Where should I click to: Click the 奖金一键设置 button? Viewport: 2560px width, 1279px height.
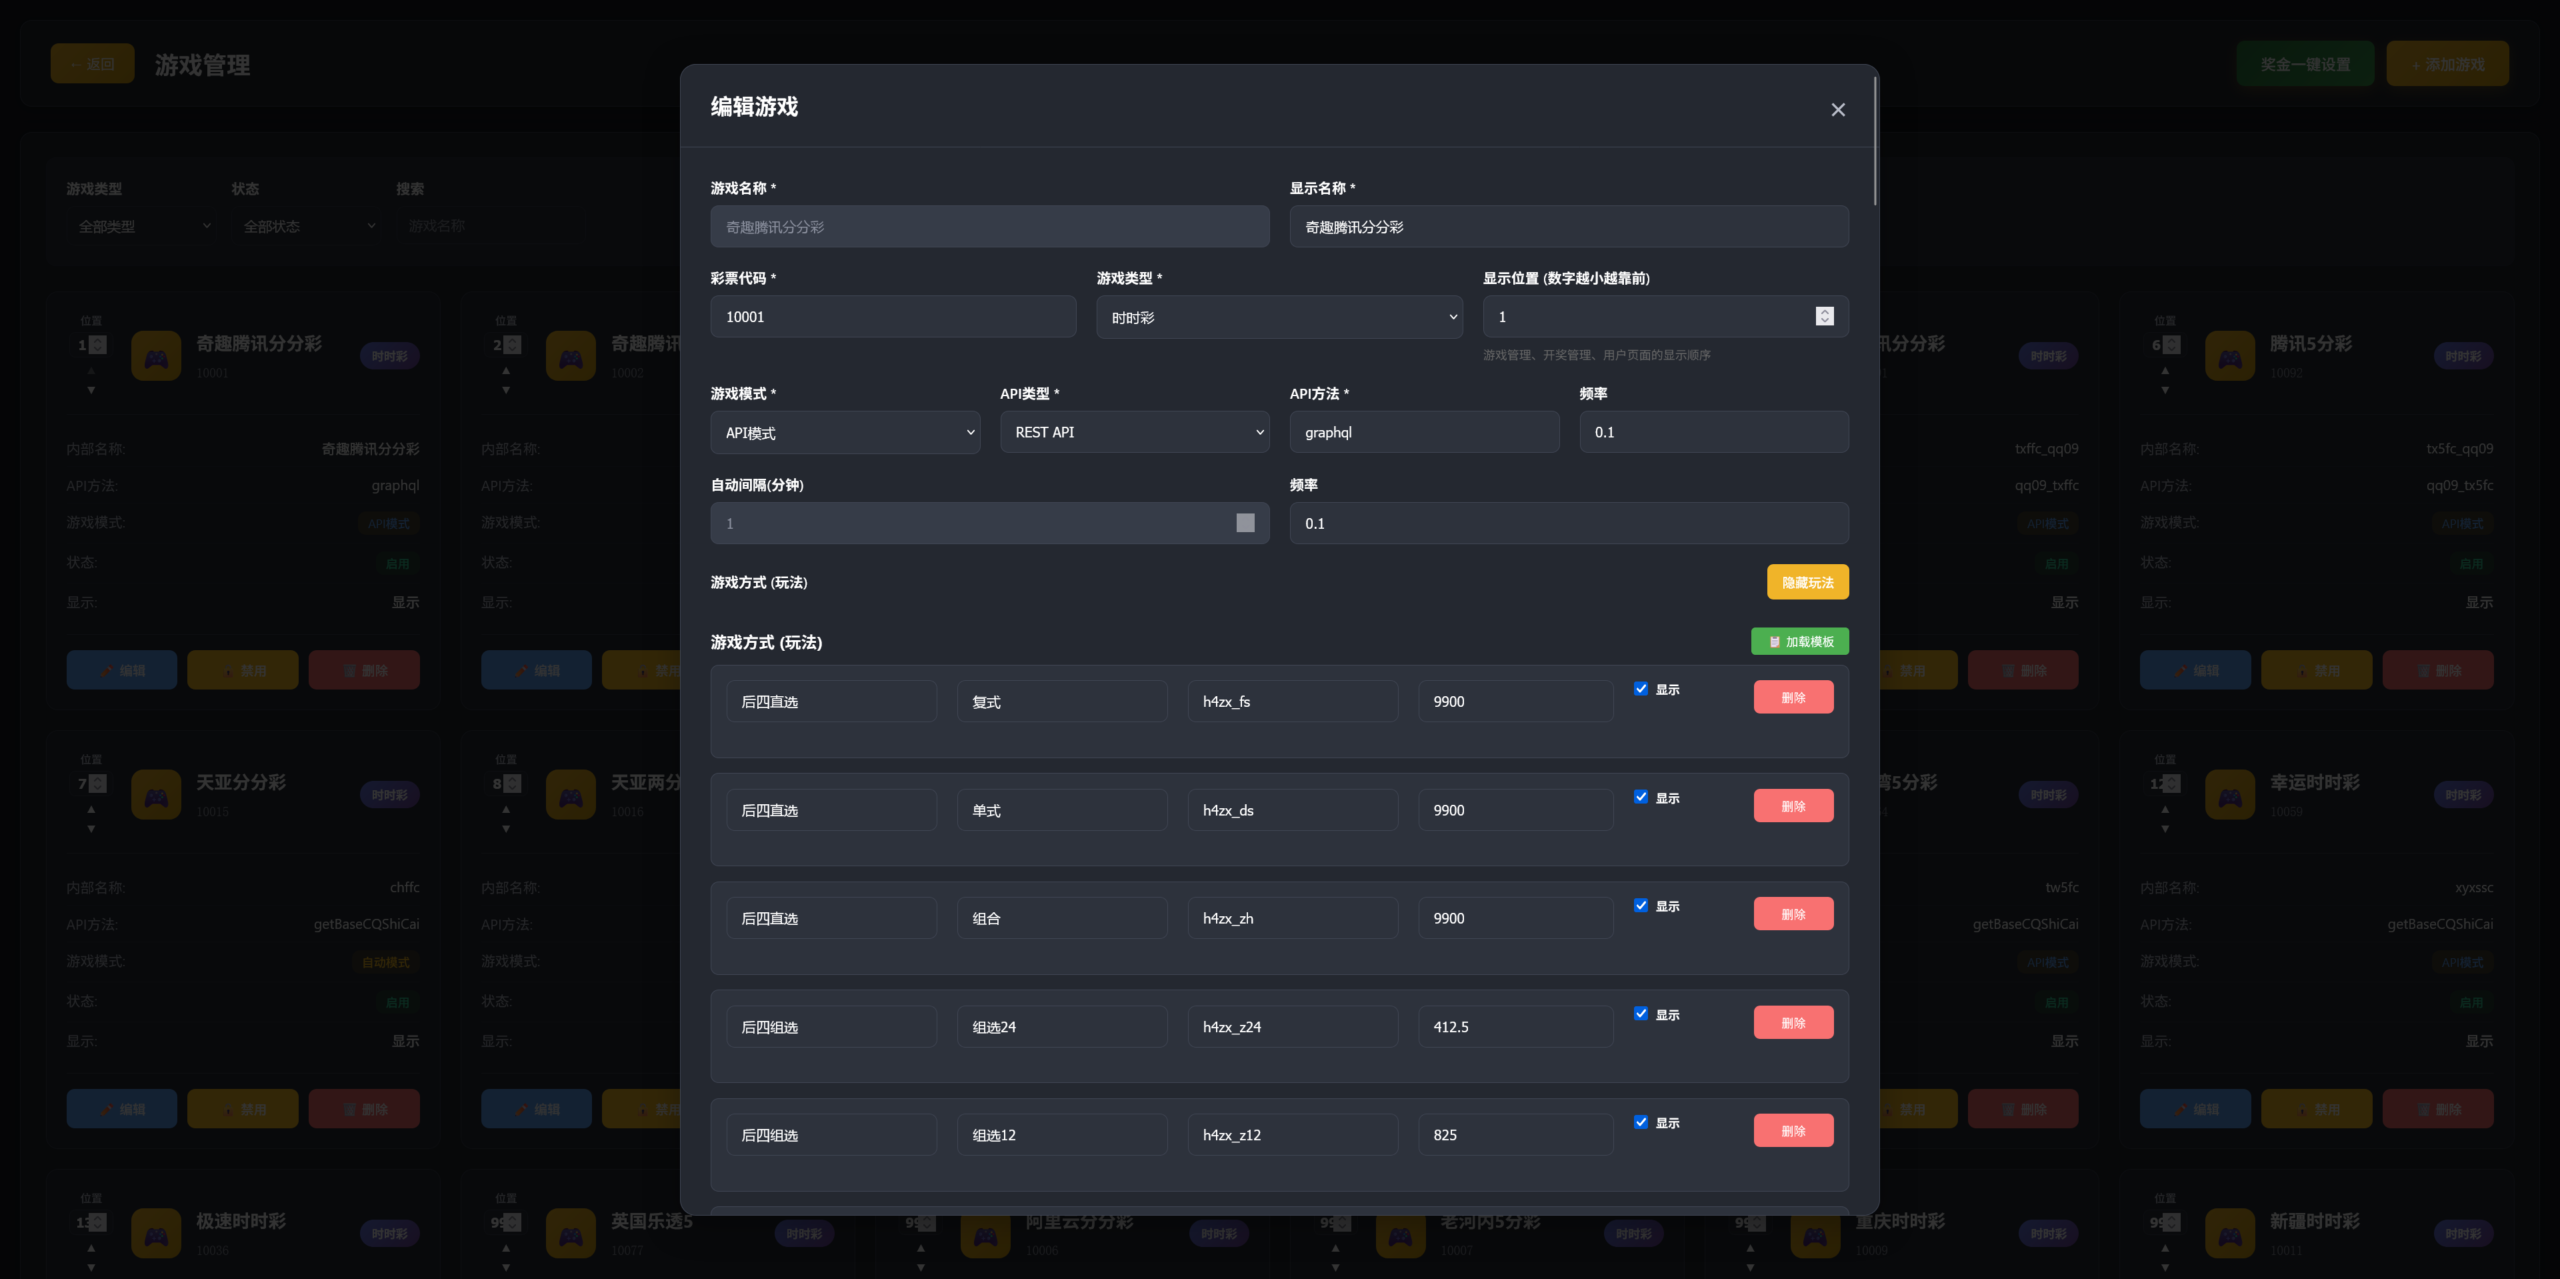(x=2305, y=62)
